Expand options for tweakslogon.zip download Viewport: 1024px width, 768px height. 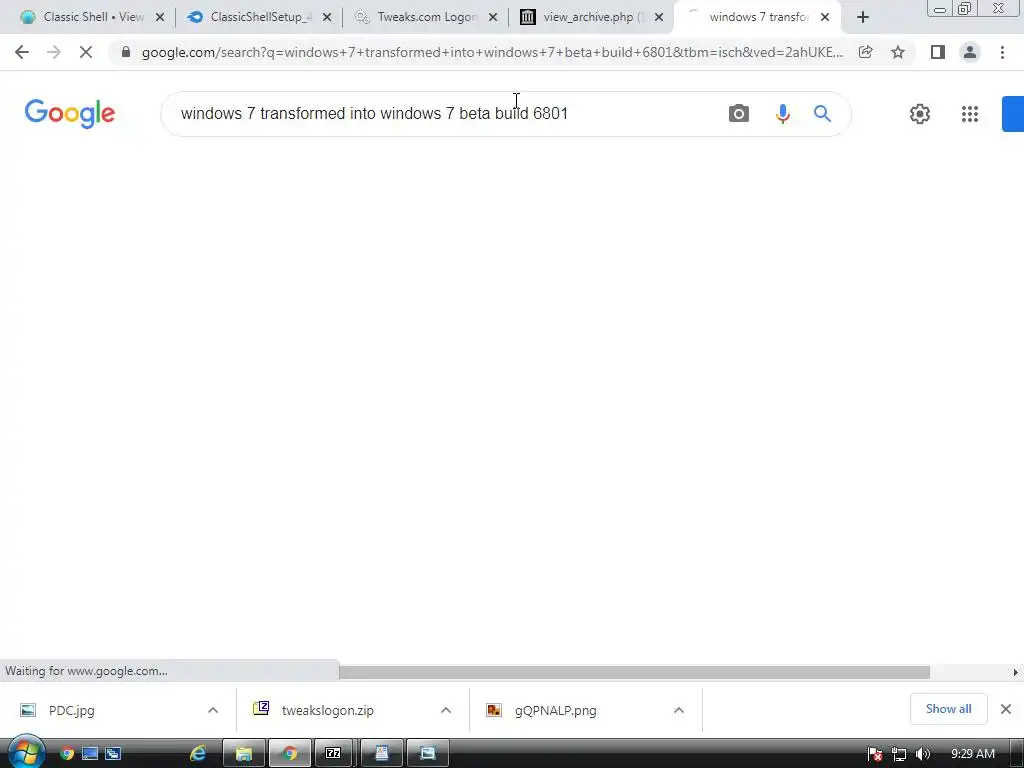(x=446, y=711)
